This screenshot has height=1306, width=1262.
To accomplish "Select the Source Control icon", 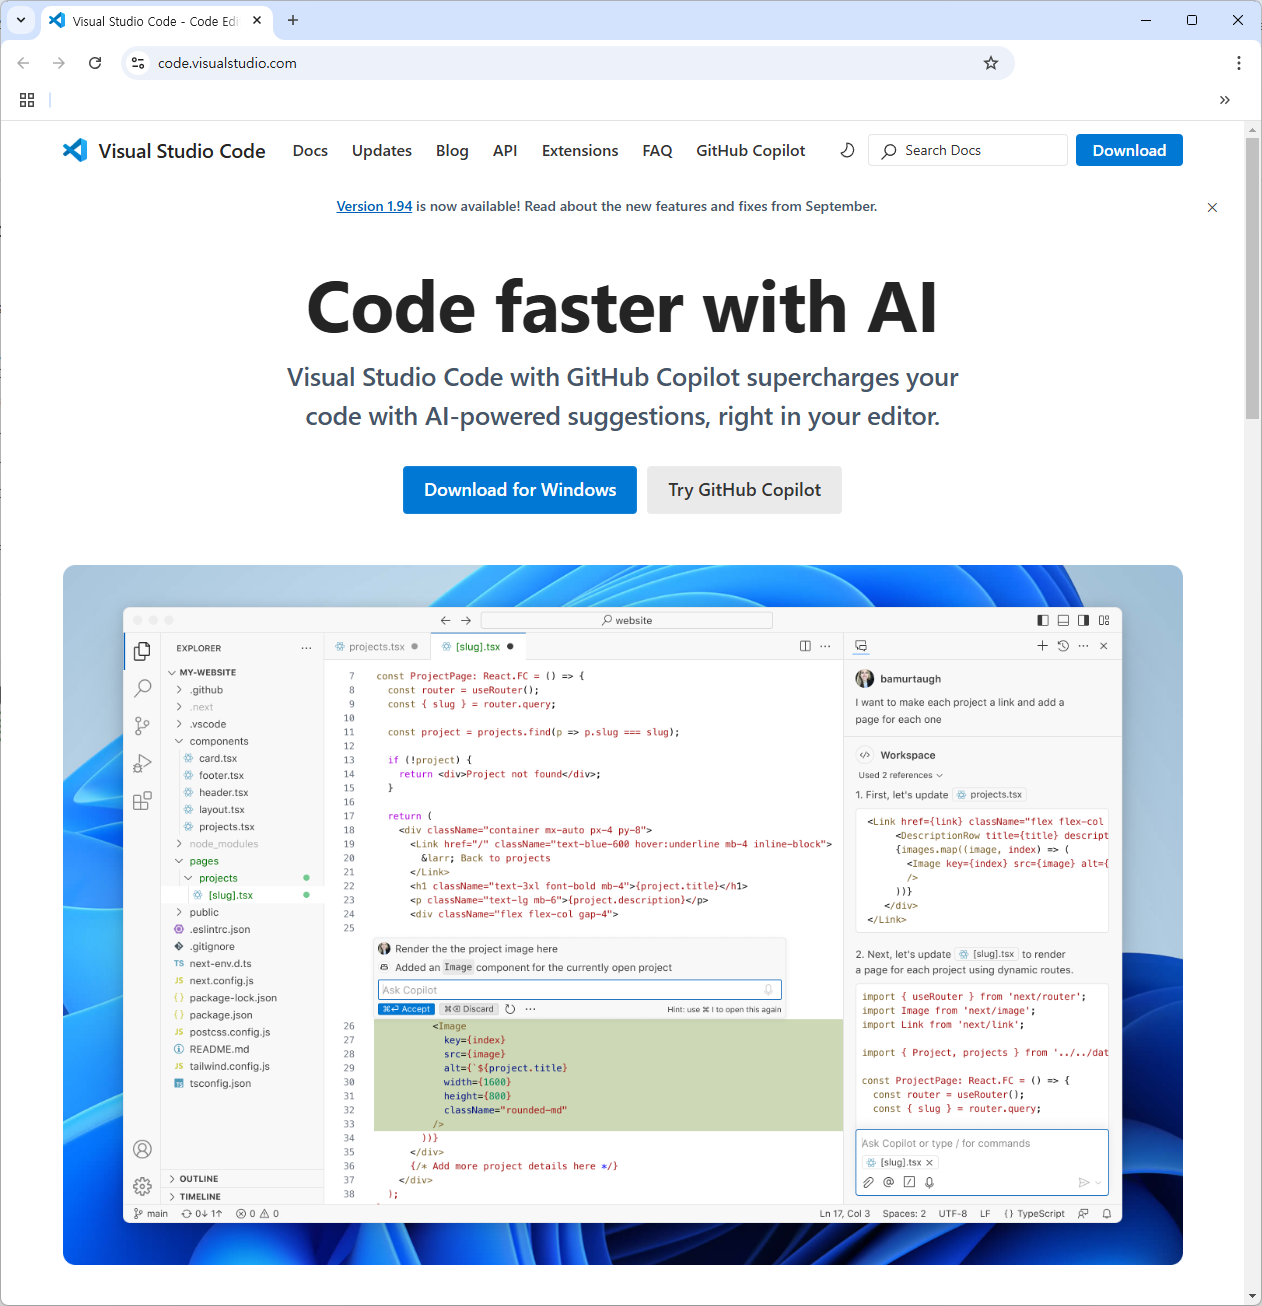I will tap(142, 725).
